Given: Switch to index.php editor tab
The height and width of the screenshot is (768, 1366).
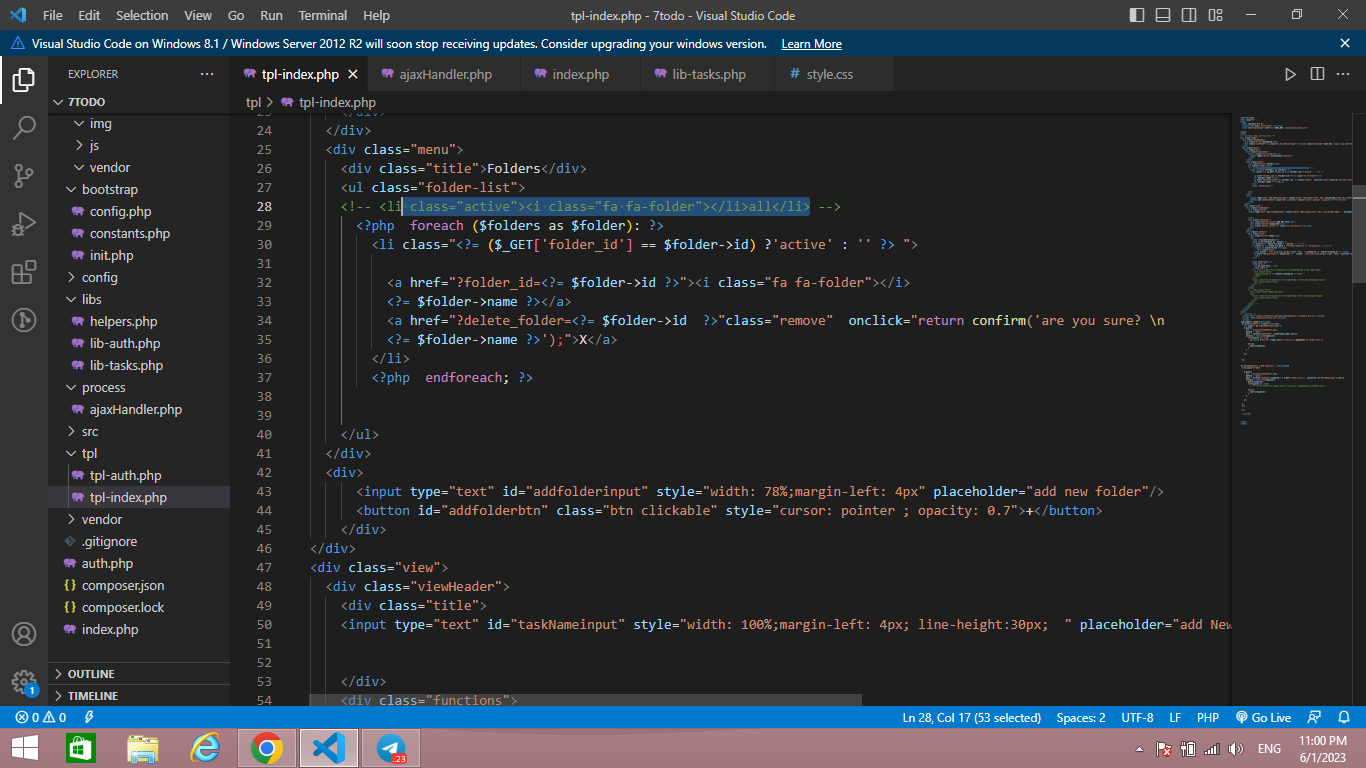Looking at the screenshot, I should (580, 74).
